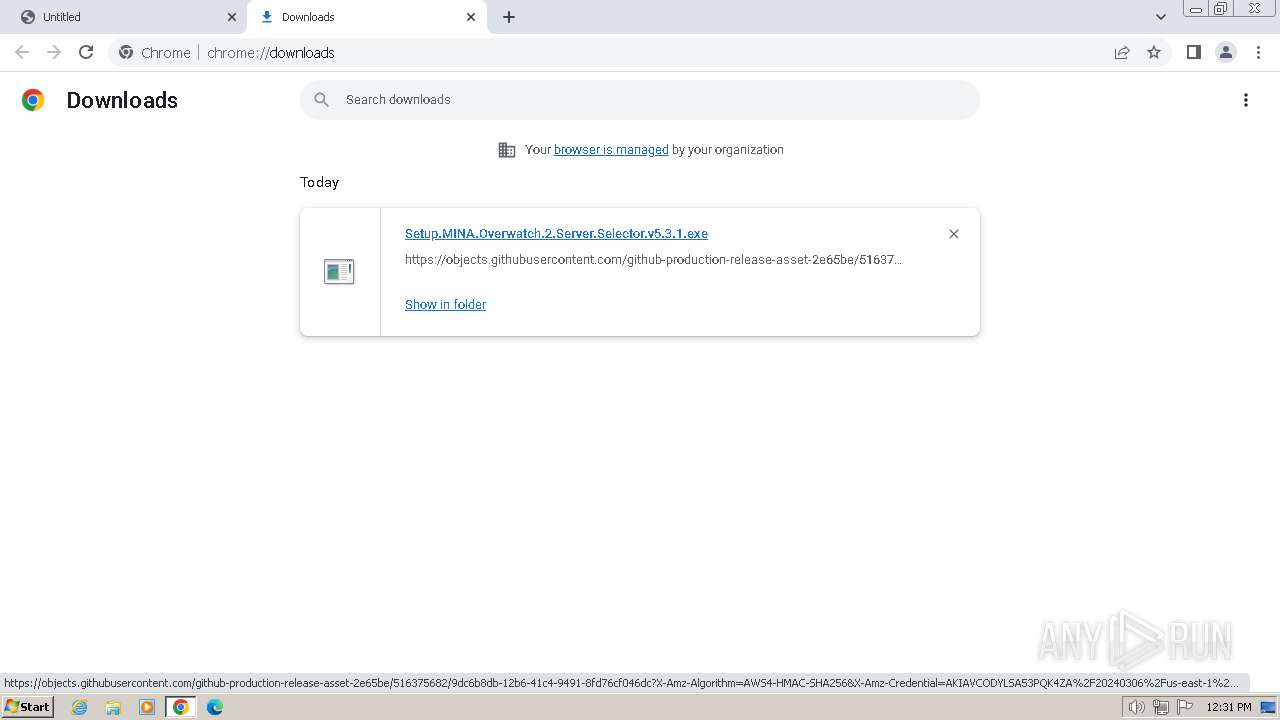Switch to the Untitled tab

125,17
